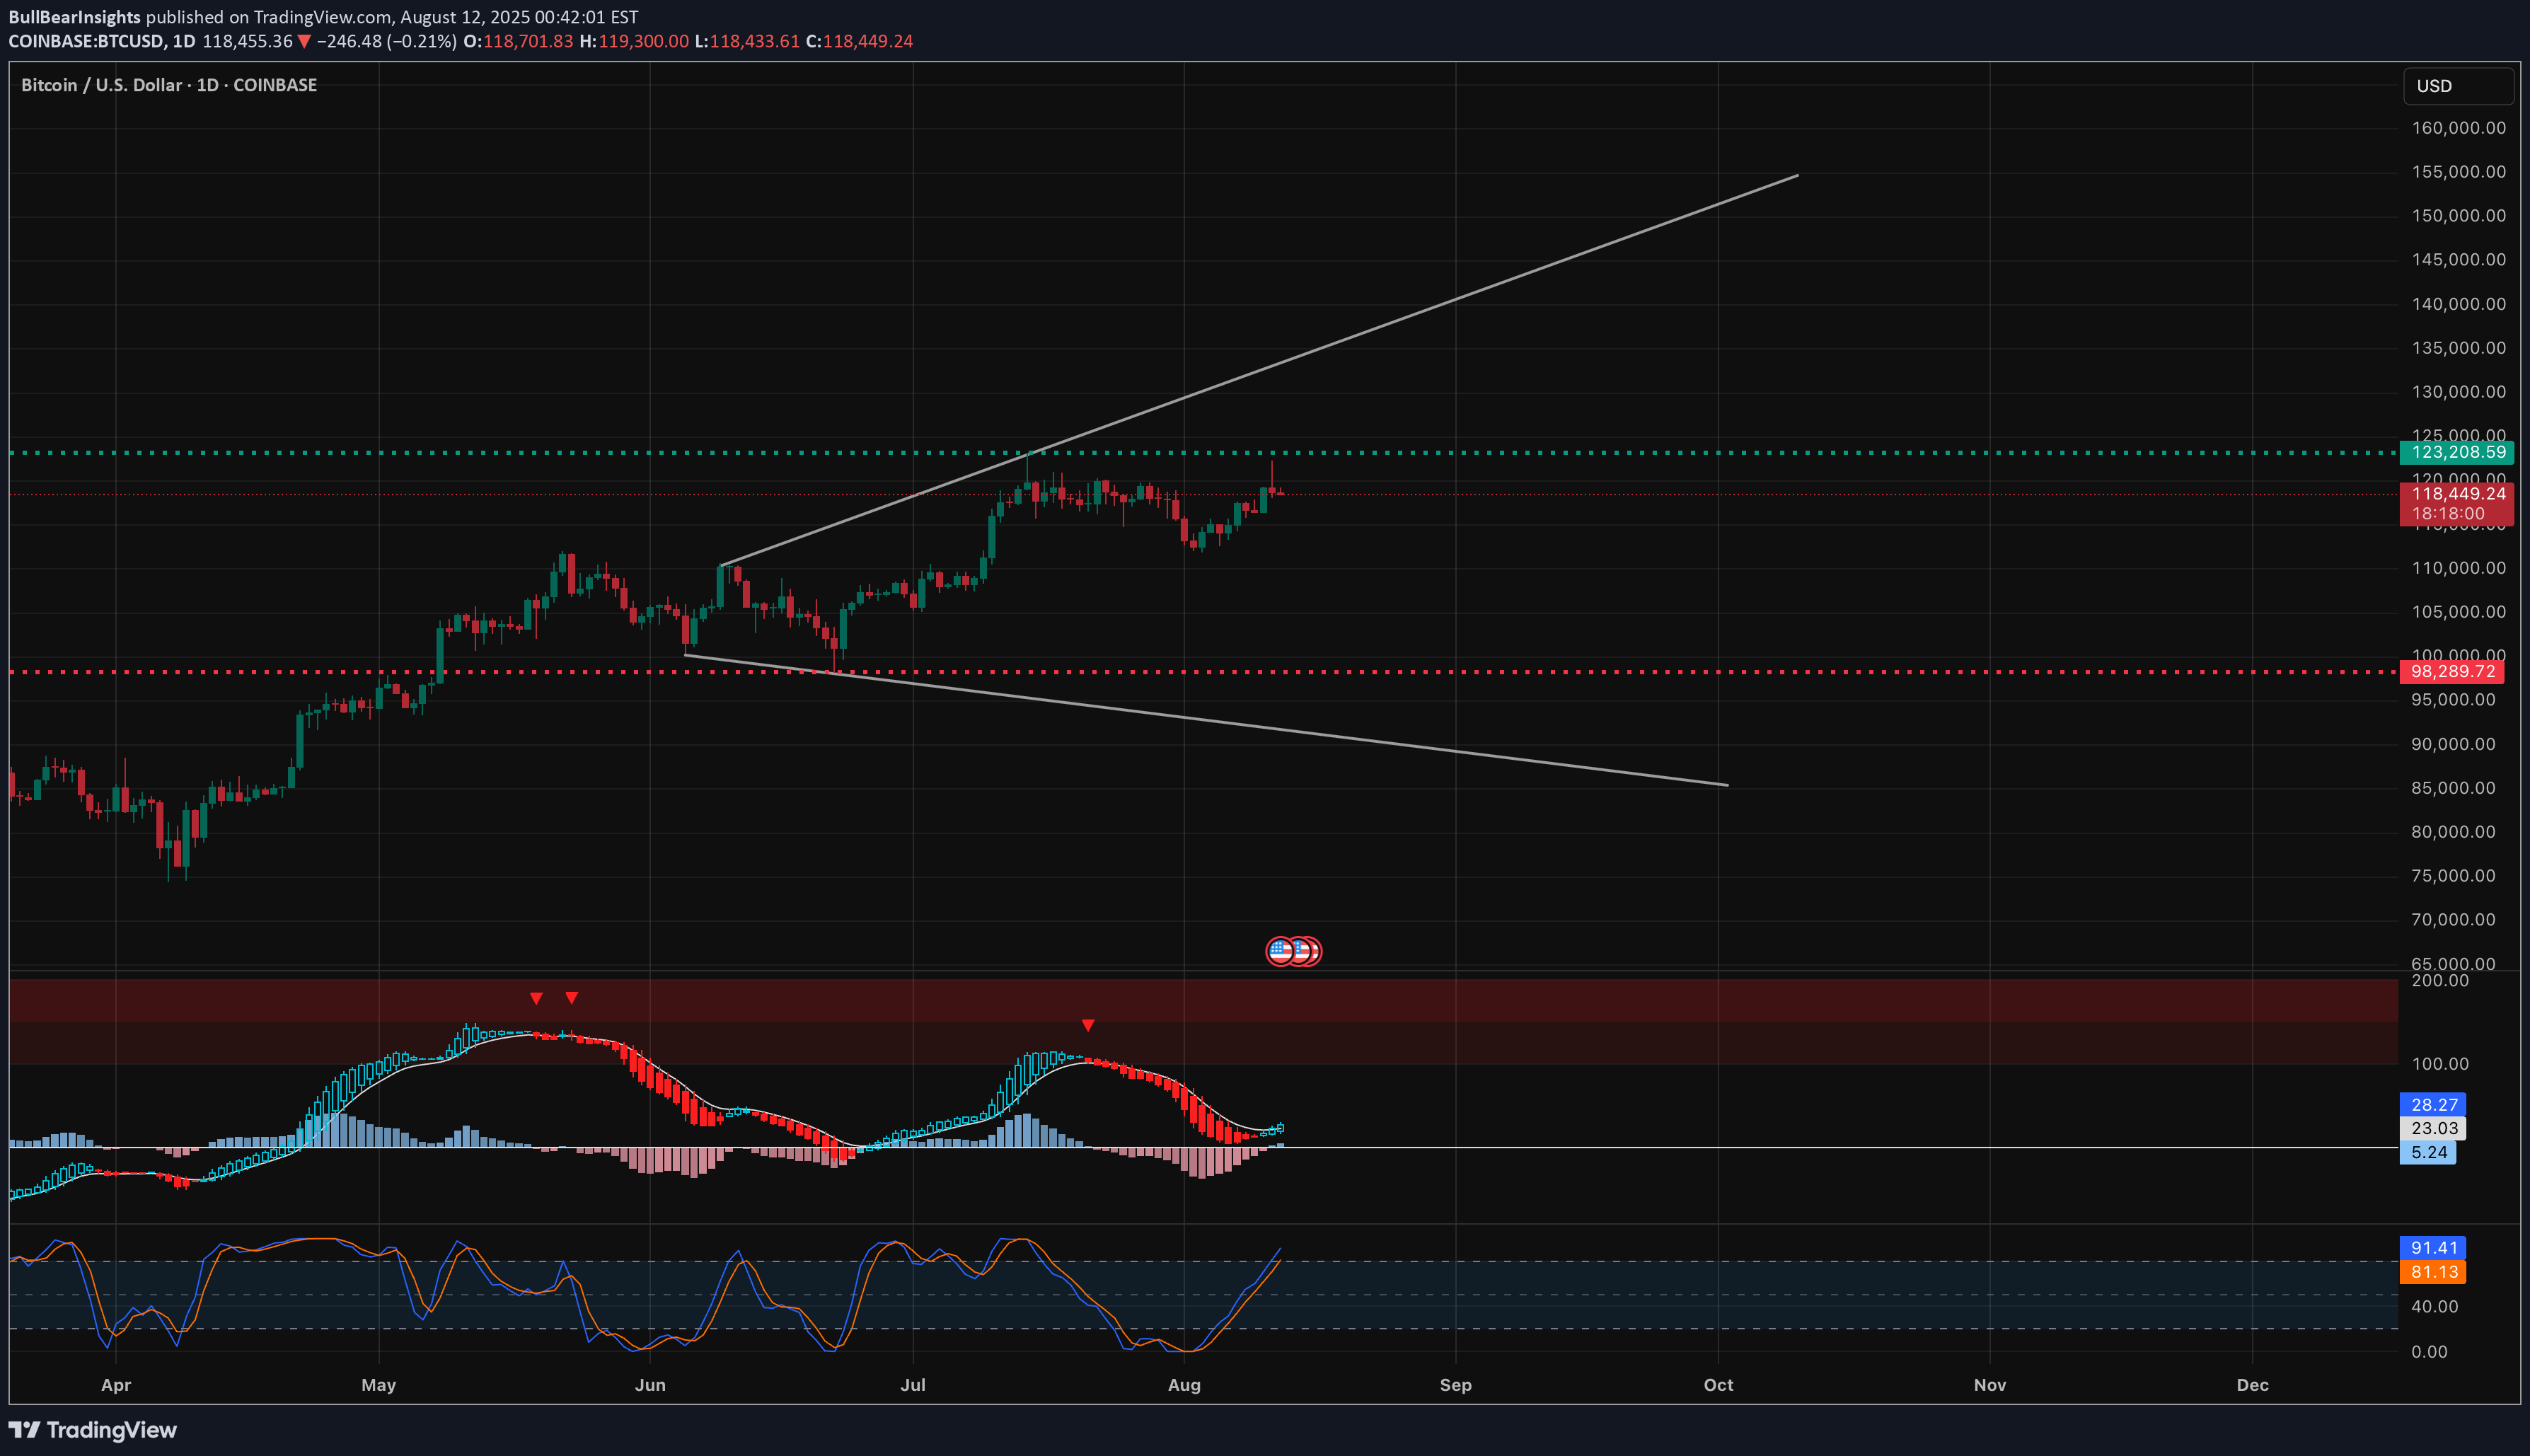Click the 'August 12, 2025 00:42:01 EST' timestamp
Screen dimensions: 2530x1456
[520, 17]
